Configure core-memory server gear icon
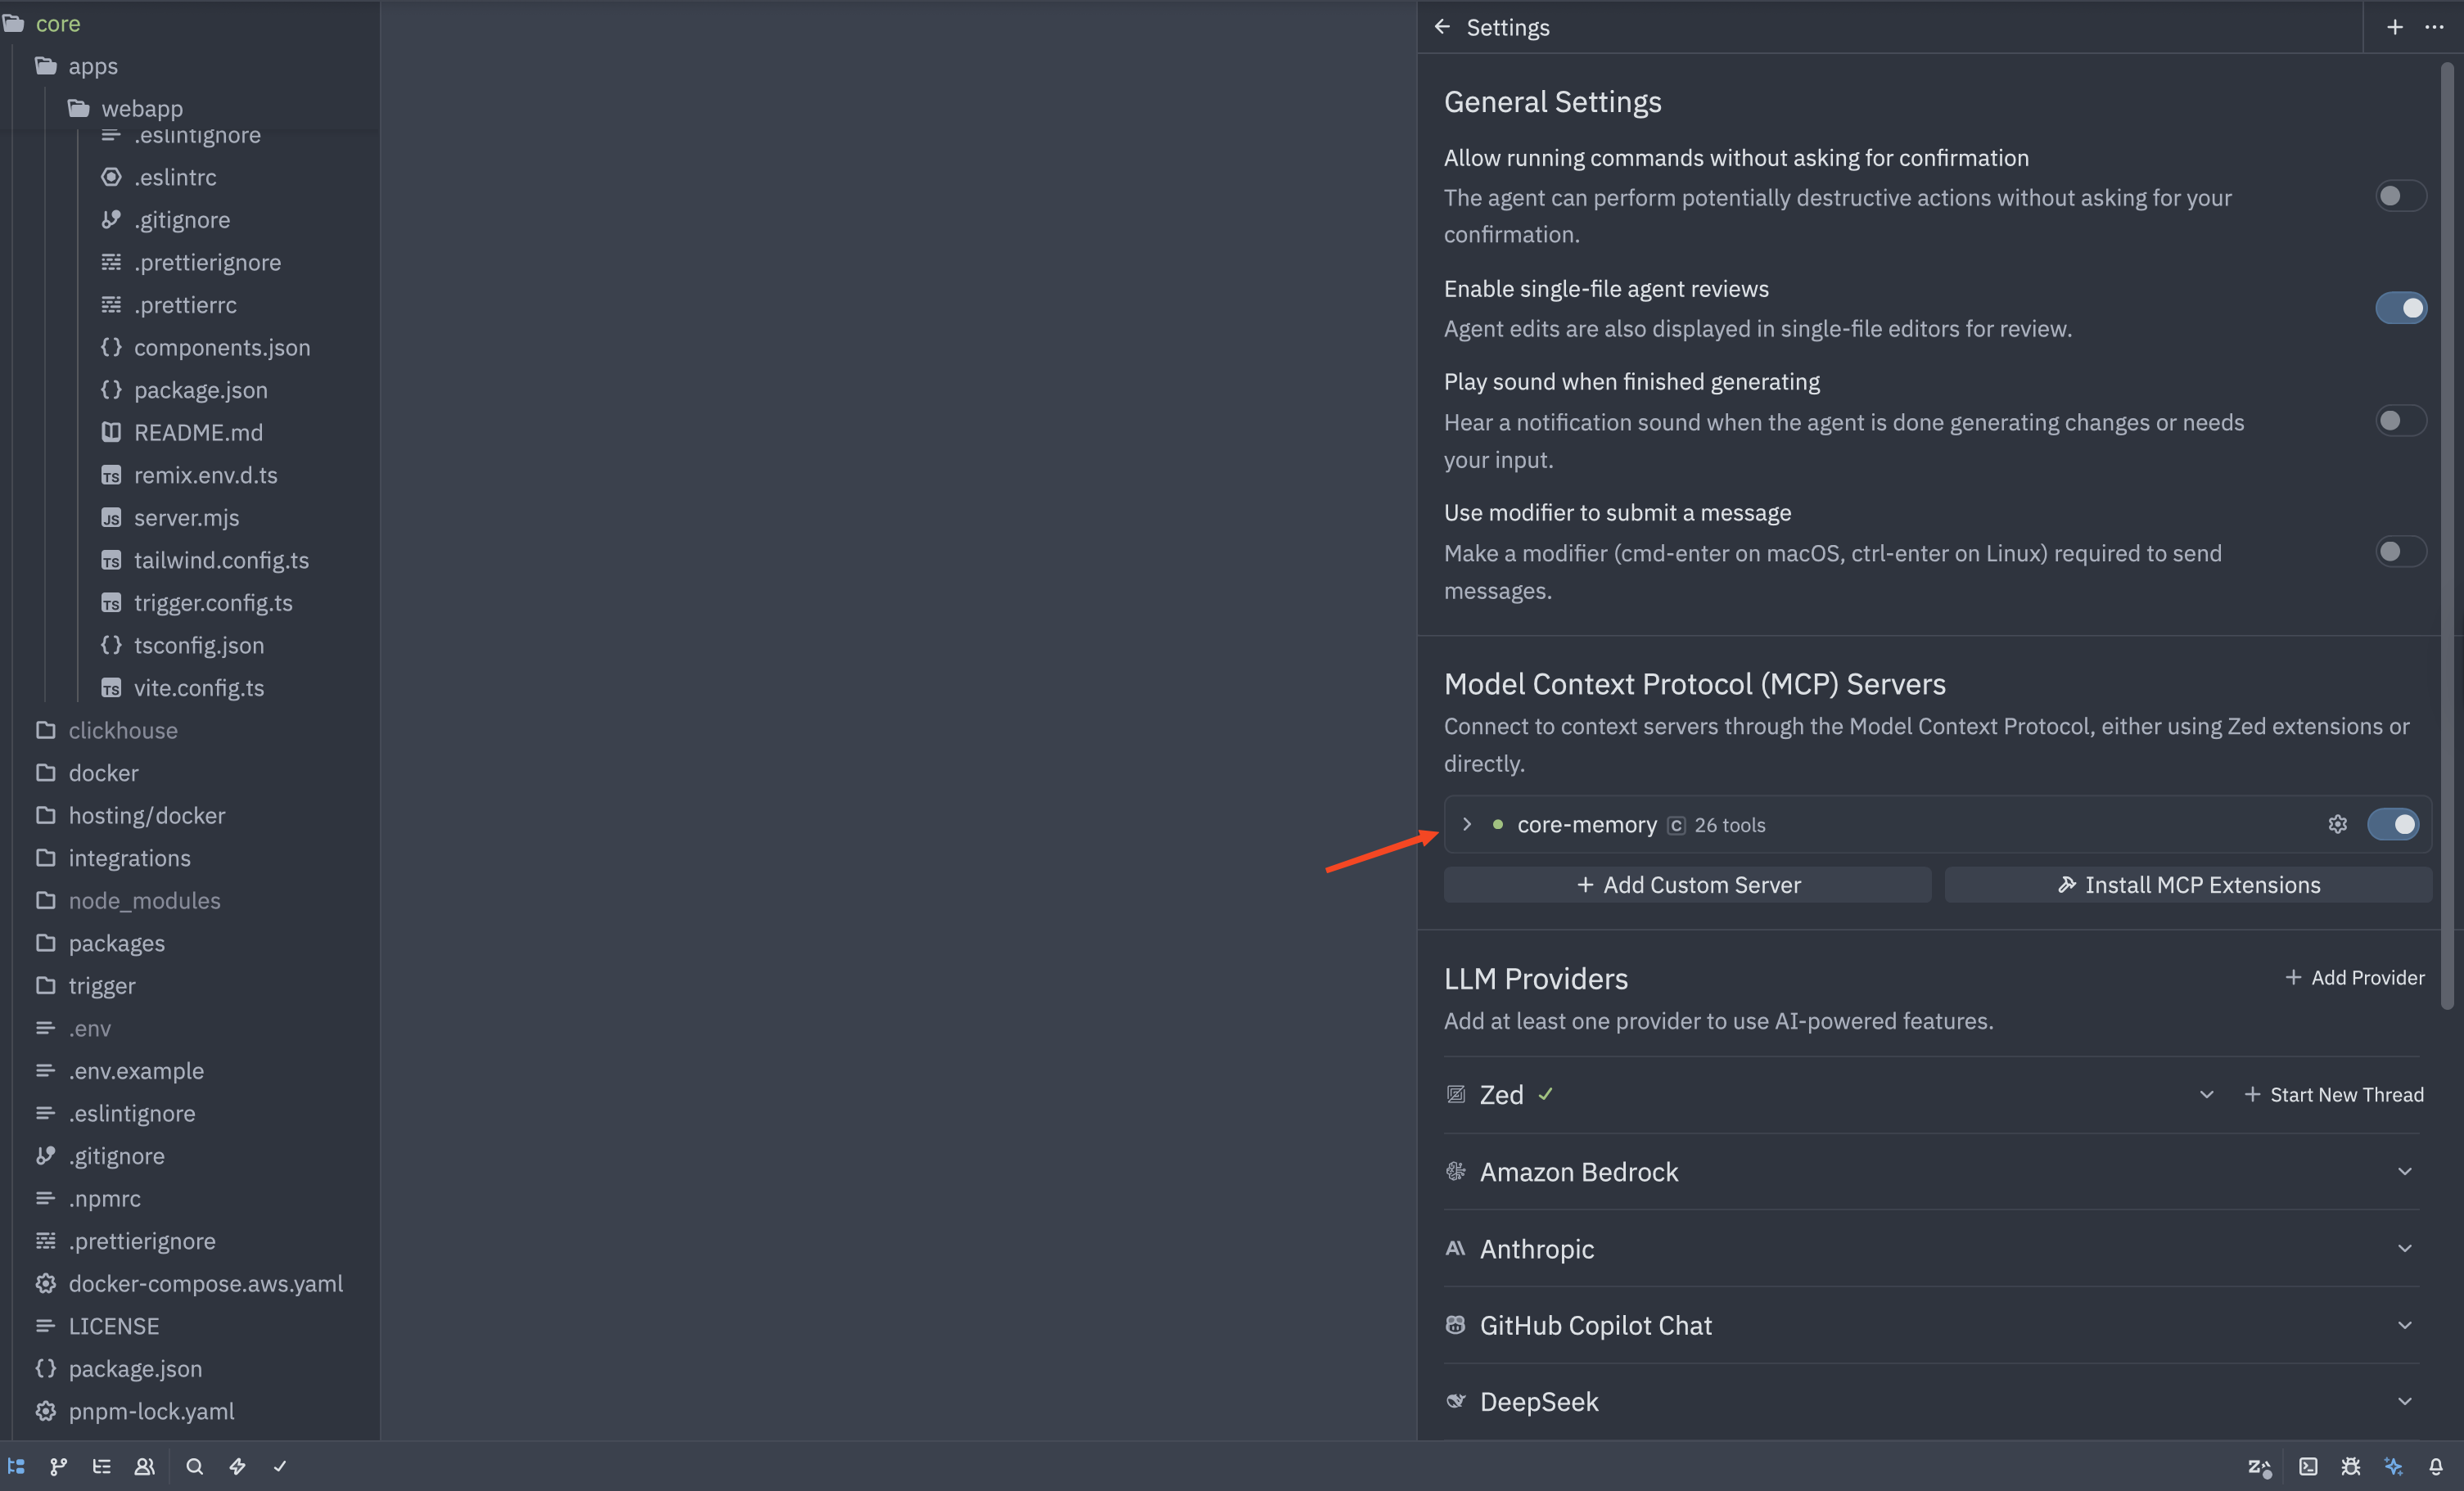This screenshot has height=1491, width=2464. point(2337,824)
